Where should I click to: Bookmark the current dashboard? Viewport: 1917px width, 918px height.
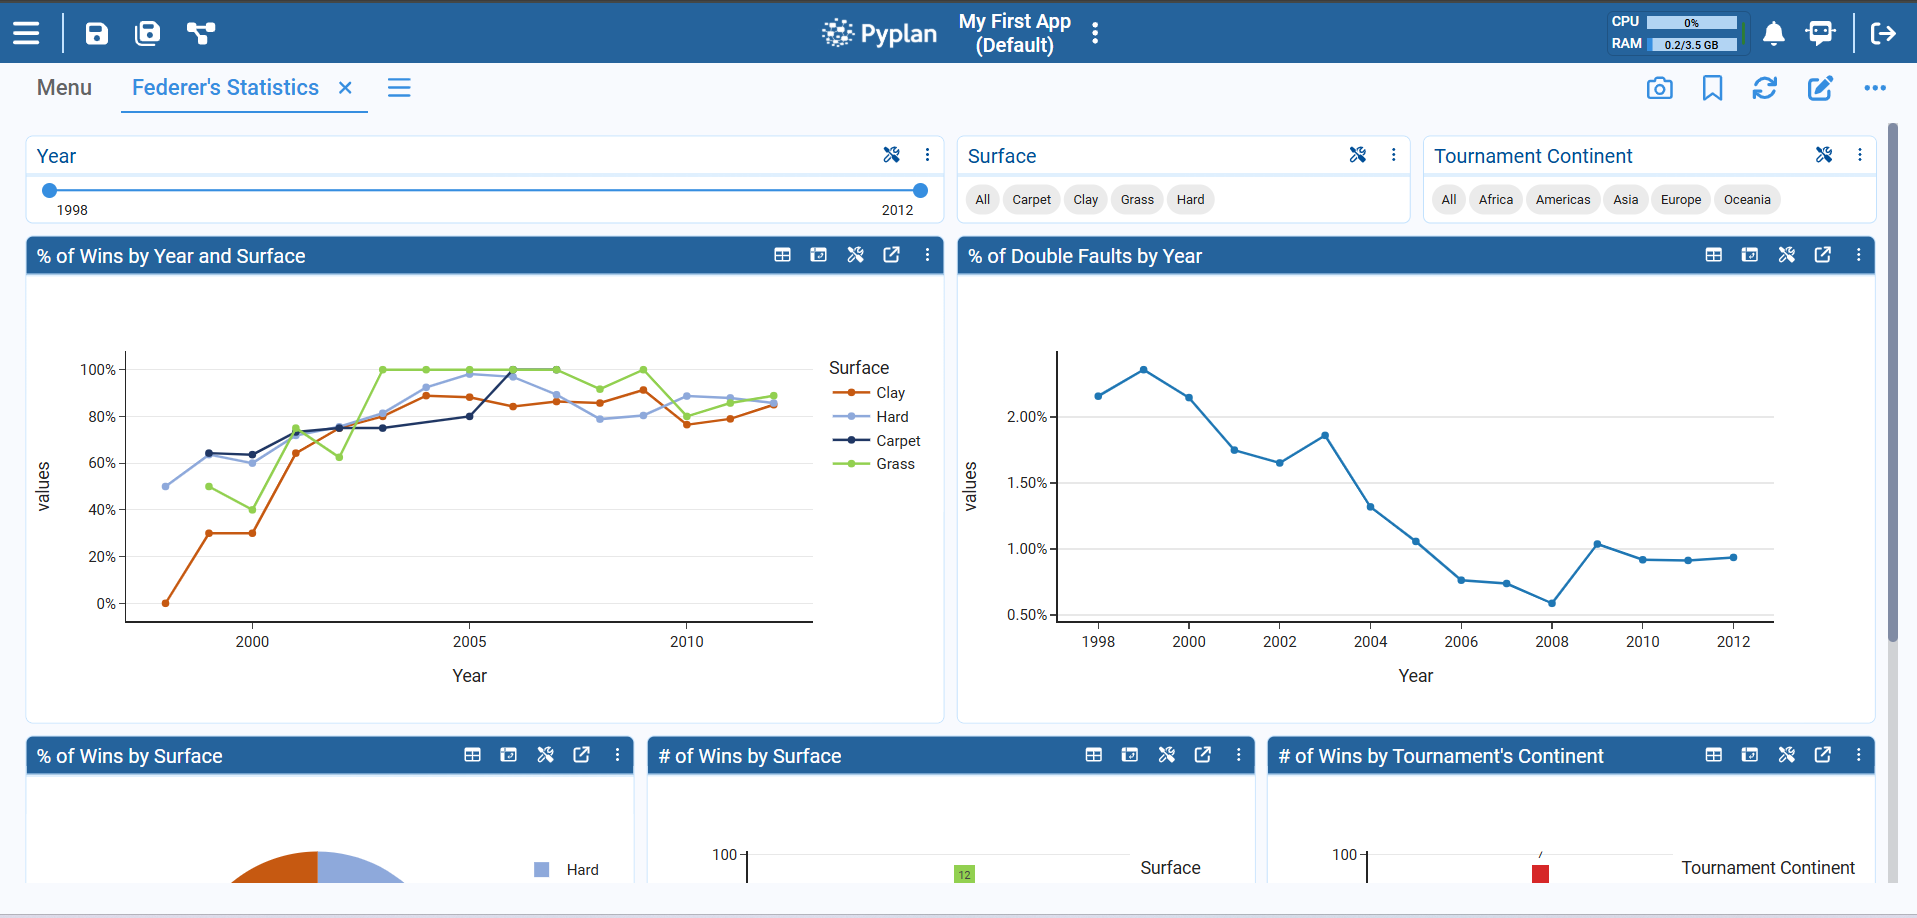pyautogui.click(x=1712, y=88)
